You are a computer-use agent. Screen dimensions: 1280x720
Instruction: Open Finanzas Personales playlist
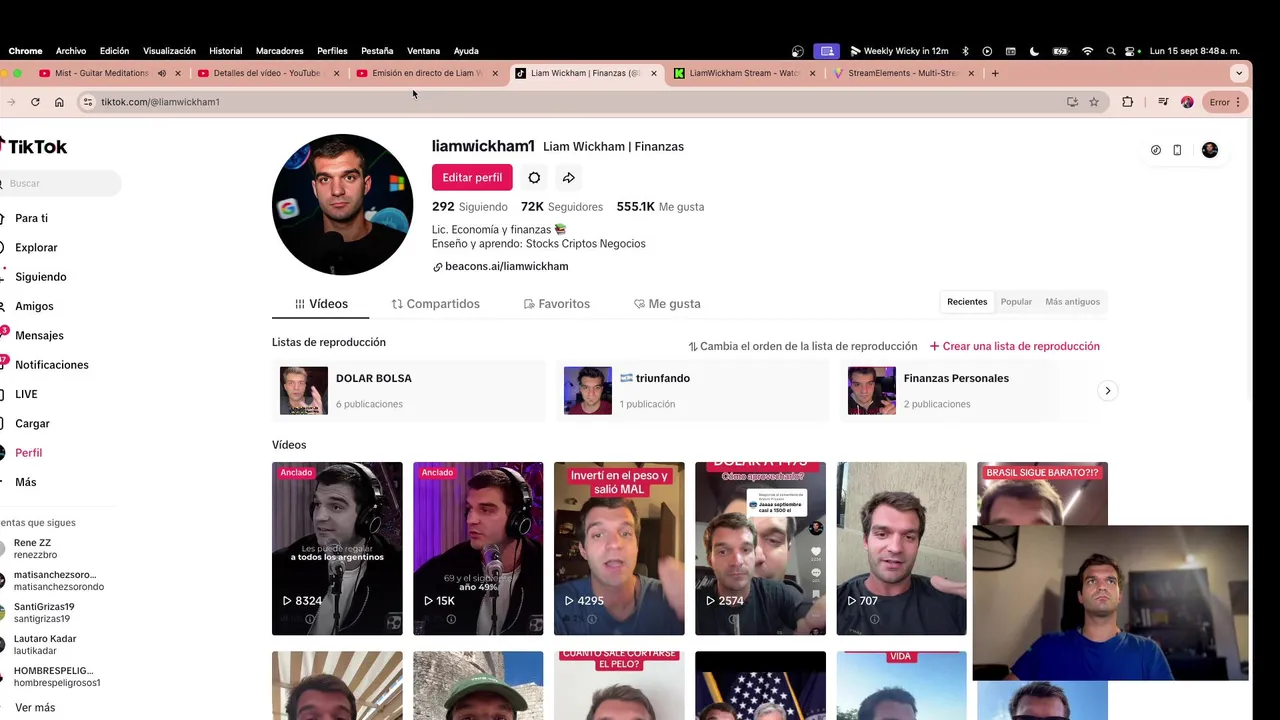click(x=965, y=391)
